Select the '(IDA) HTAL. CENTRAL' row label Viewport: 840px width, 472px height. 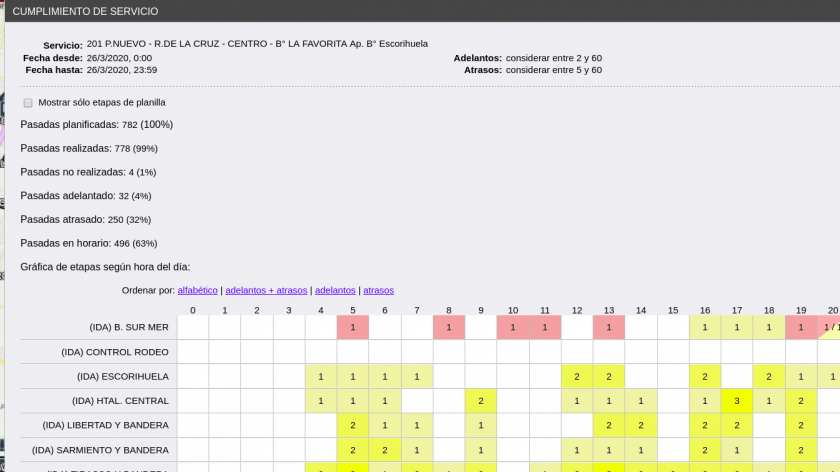click(x=119, y=401)
